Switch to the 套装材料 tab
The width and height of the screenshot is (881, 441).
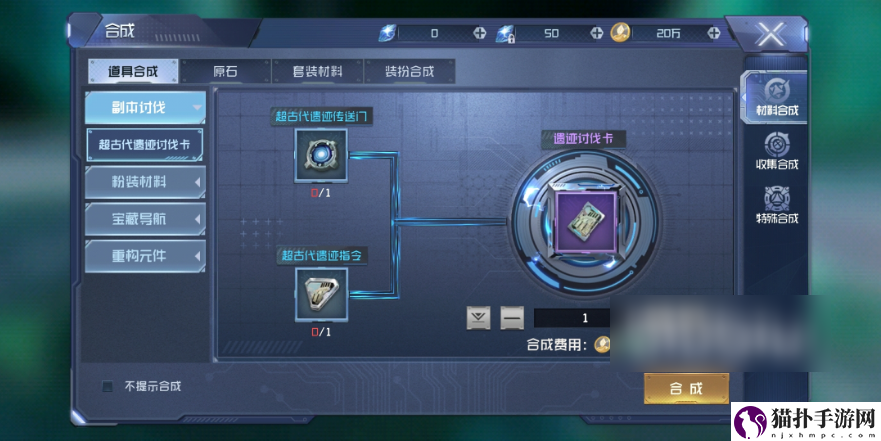click(317, 71)
